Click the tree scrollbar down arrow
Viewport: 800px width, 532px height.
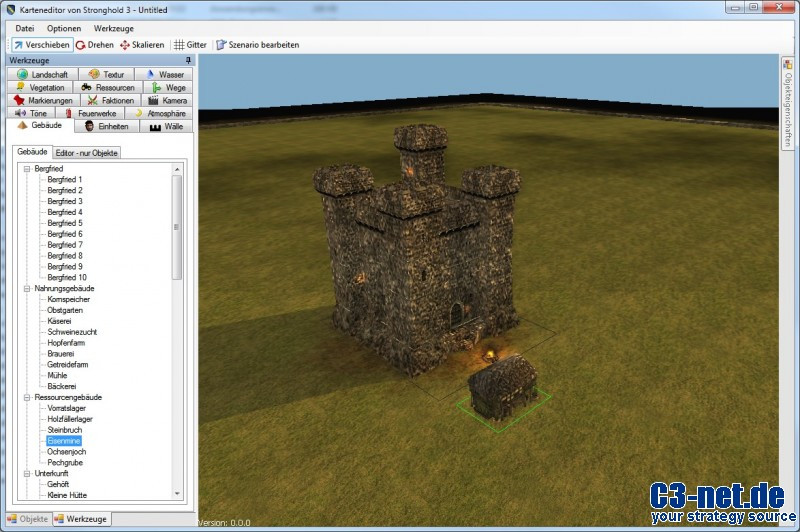(177, 494)
